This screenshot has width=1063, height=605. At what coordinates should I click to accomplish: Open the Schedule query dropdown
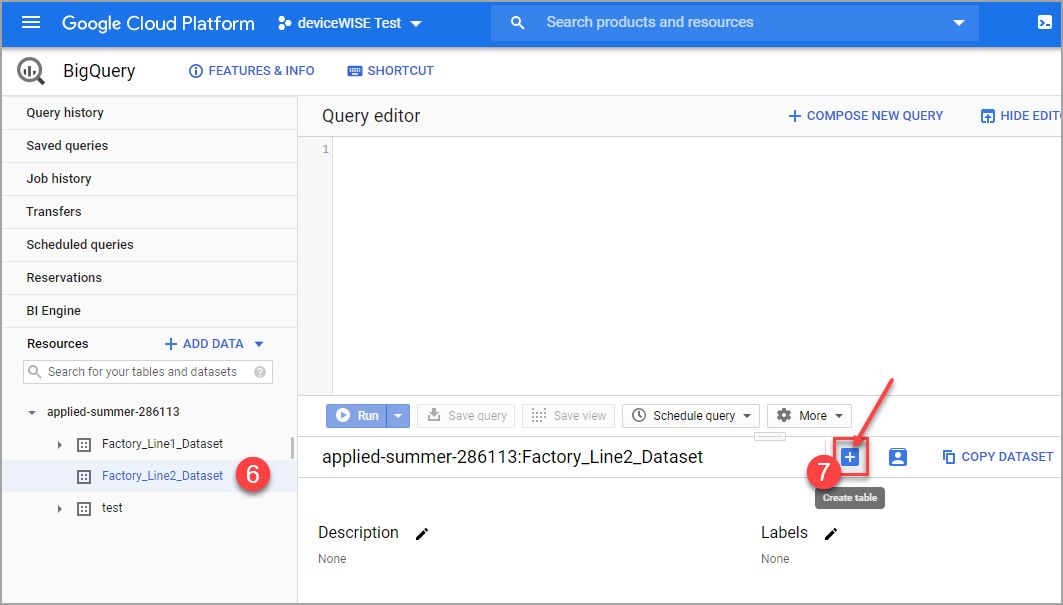691,416
